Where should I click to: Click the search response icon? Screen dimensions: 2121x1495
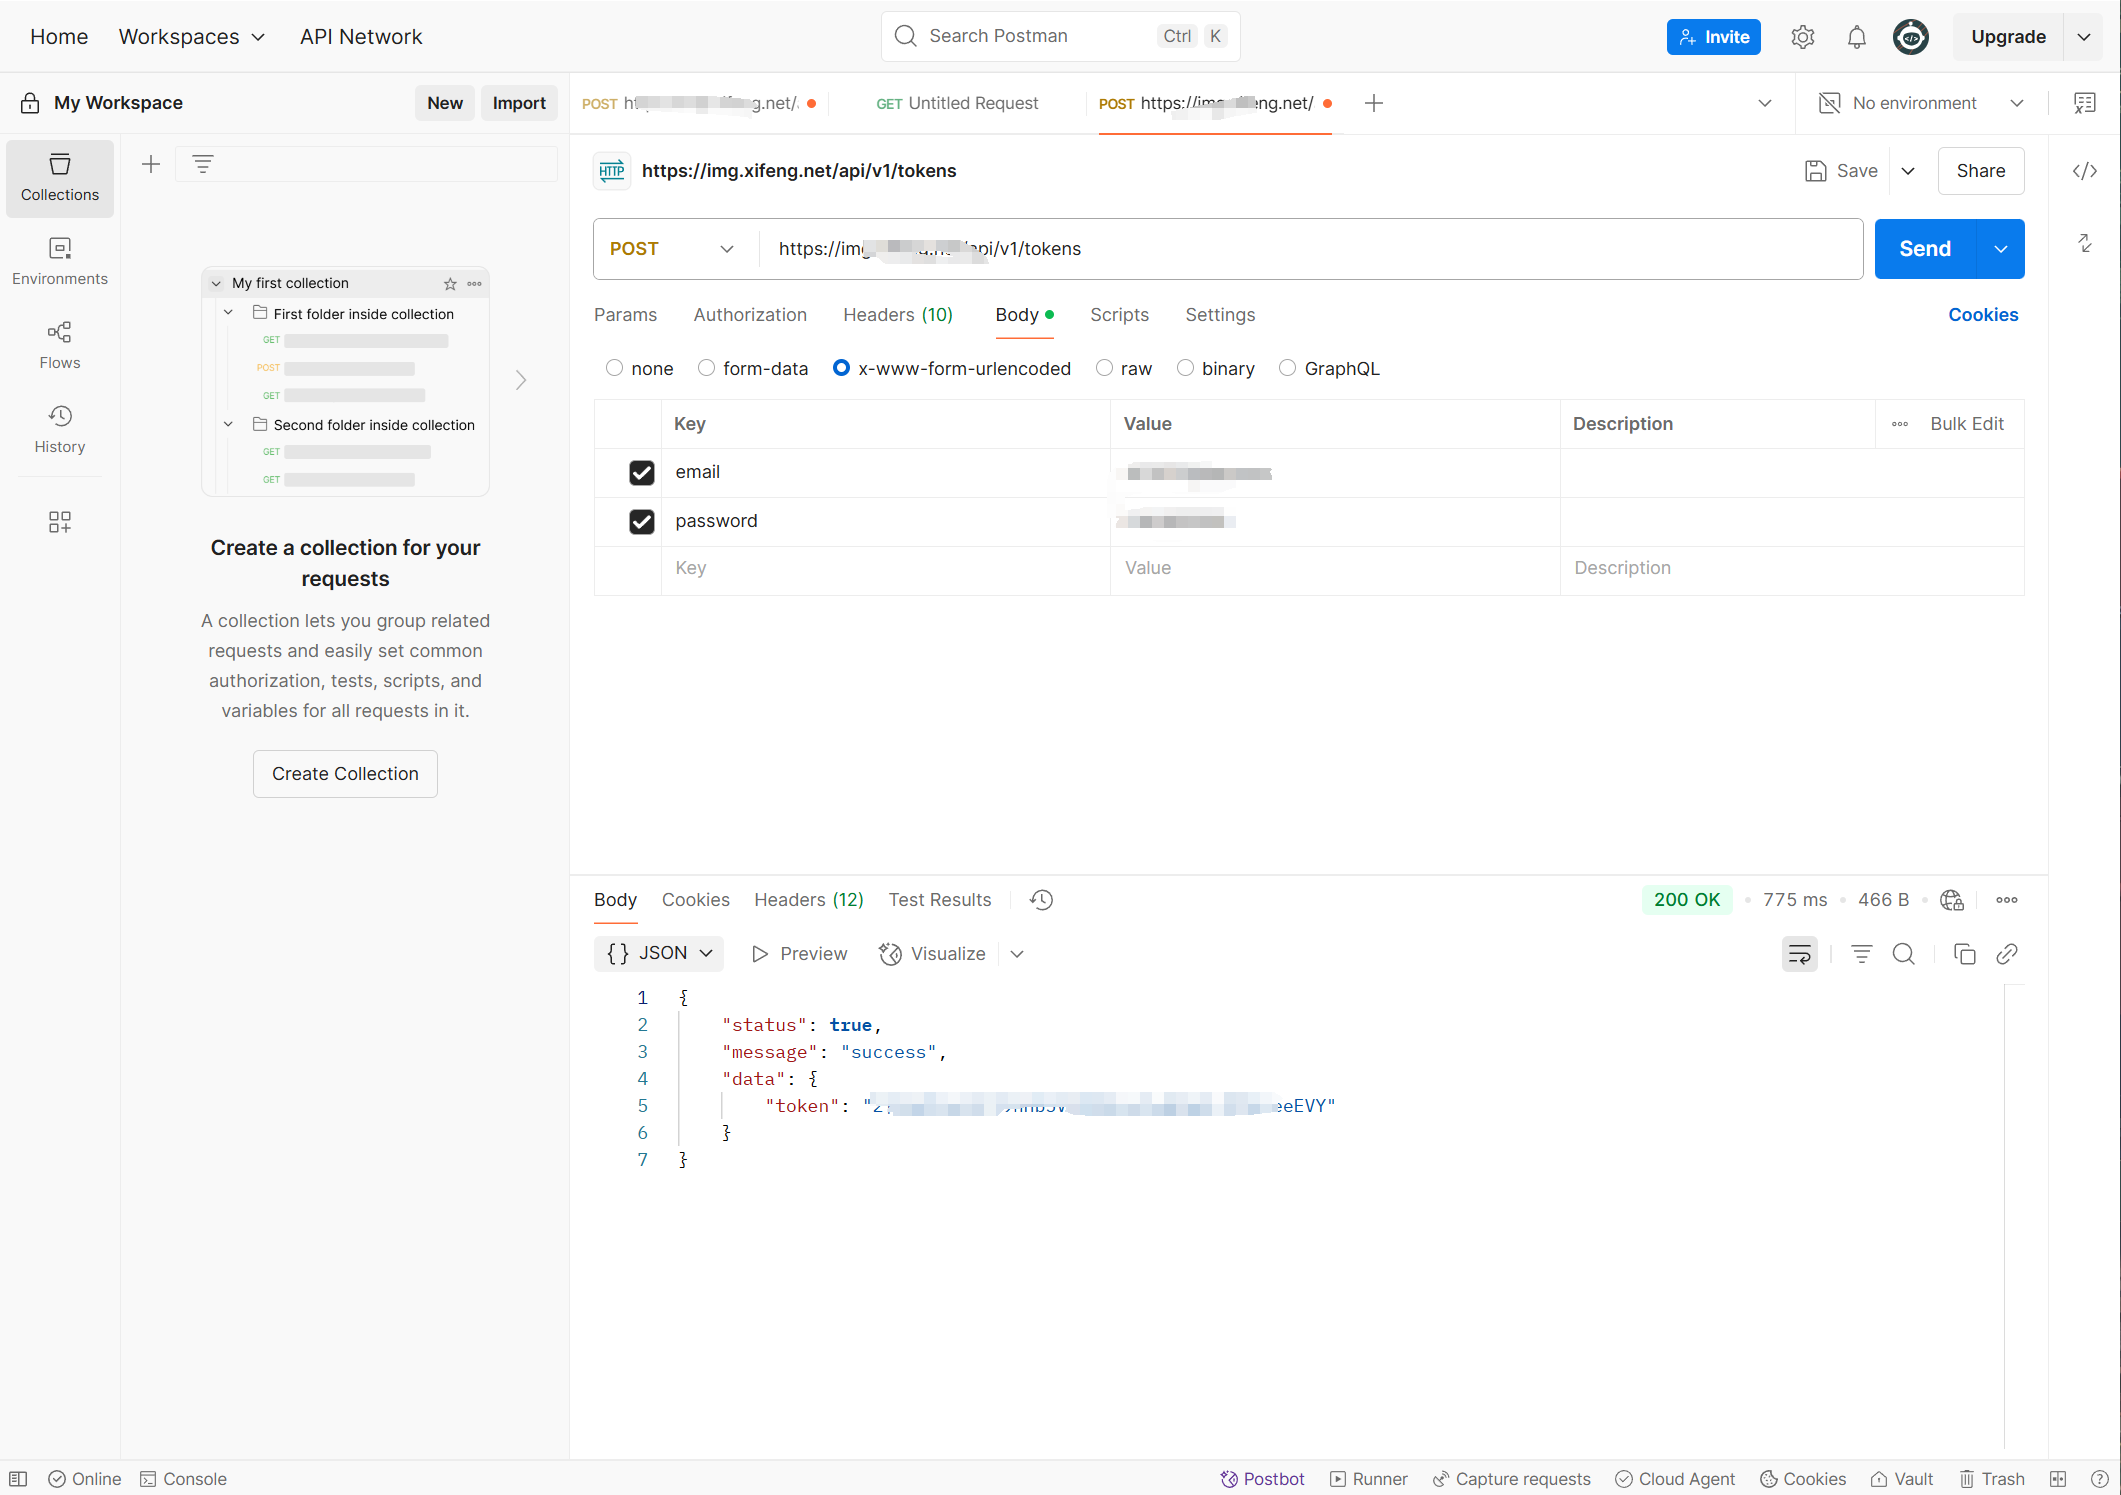coord(1903,954)
